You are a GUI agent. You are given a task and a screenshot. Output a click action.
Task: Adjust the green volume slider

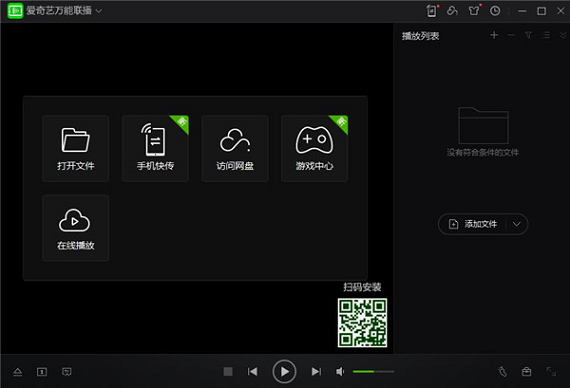[x=373, y=372]
